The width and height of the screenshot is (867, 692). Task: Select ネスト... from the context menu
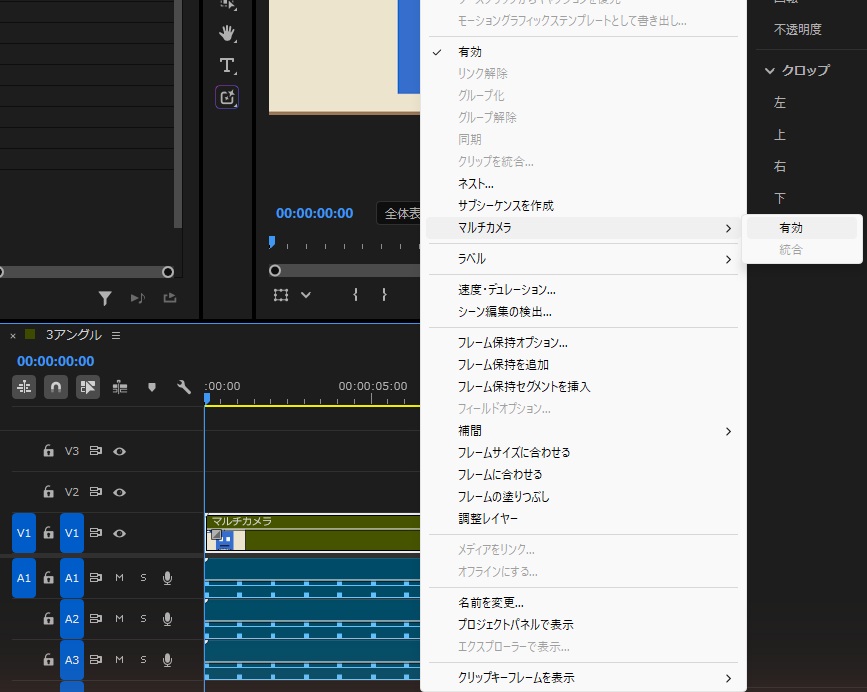click(582, 184)
